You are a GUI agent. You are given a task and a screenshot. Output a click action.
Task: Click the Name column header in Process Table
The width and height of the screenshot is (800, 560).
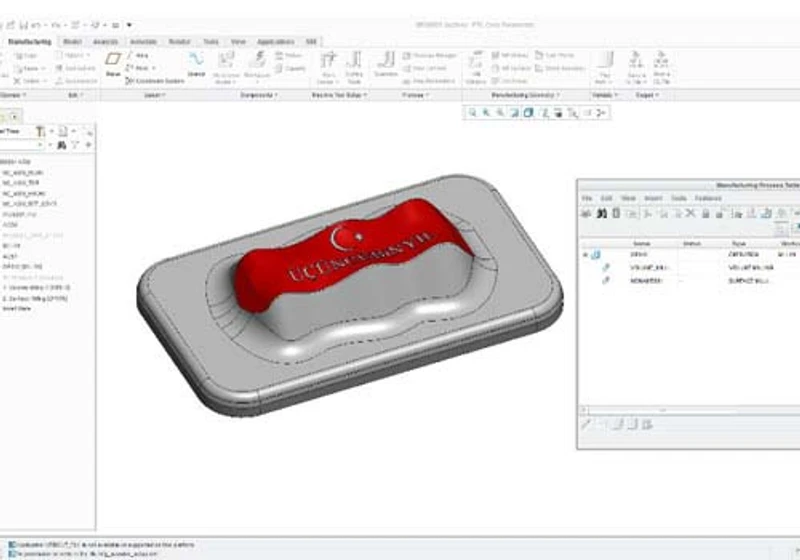tap(641, 244)
